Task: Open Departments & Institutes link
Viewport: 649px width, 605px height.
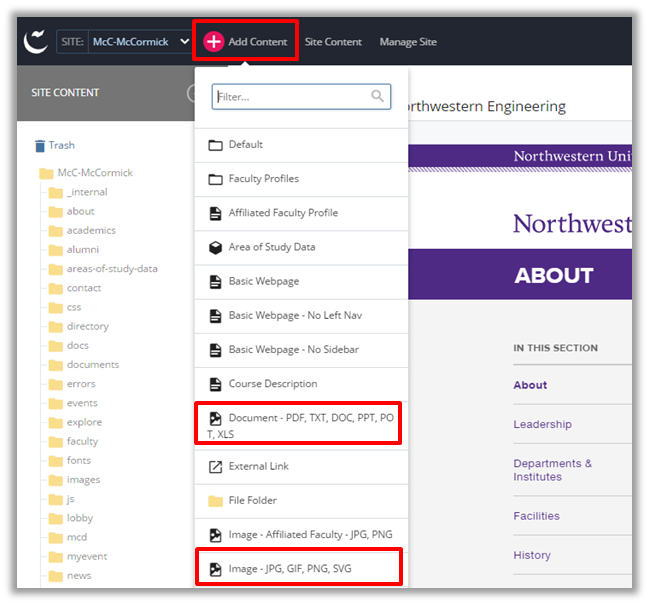Action: click(x=553, y=470)
